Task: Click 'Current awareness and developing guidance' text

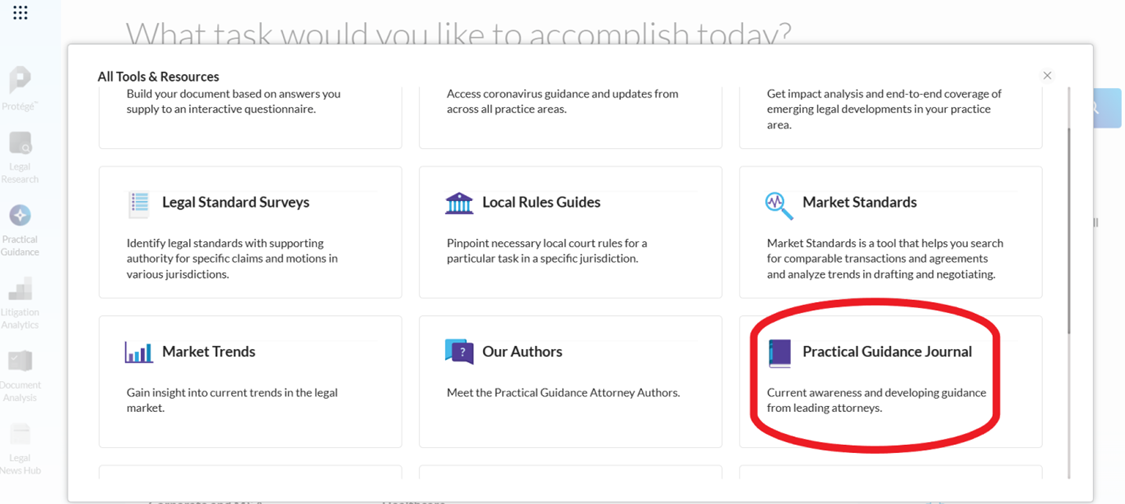Action: click(x=876, y=401)
